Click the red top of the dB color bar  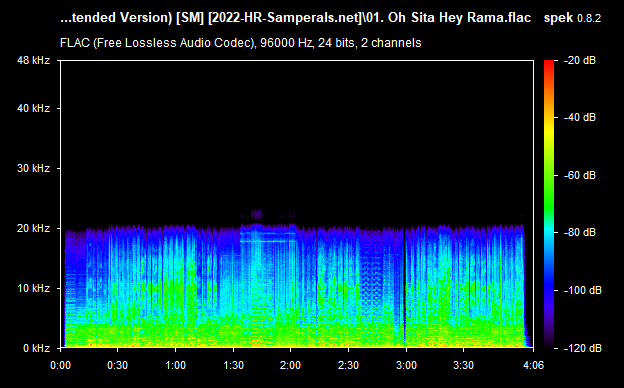tap(549, 64)
